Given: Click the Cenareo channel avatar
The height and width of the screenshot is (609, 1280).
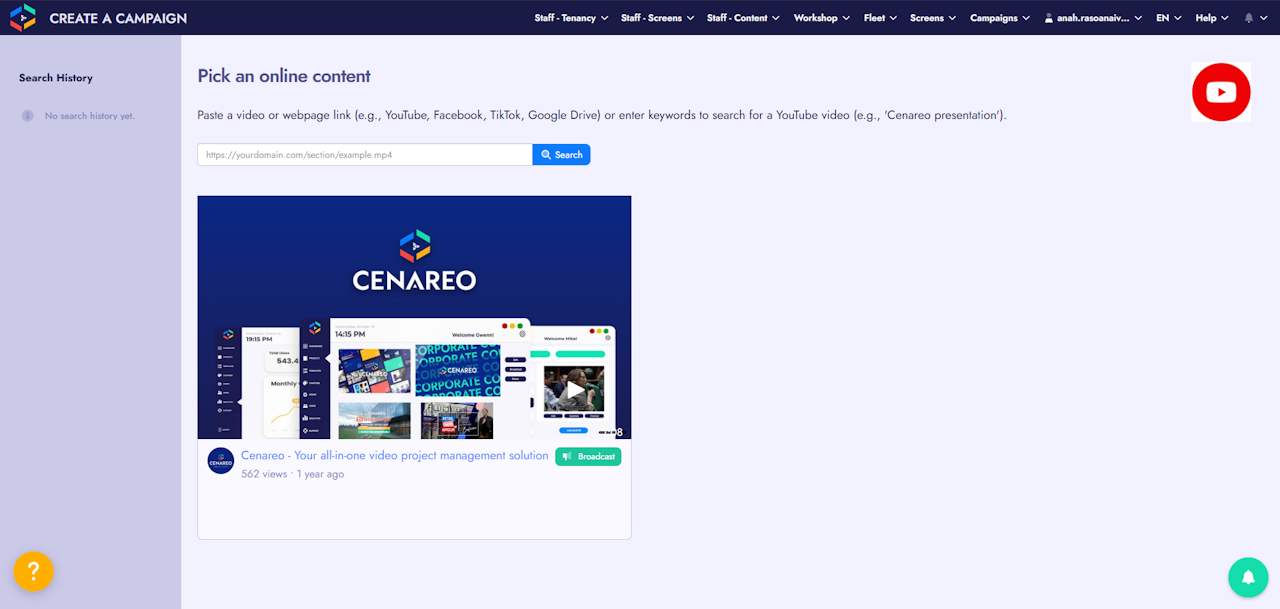Looking at the screenshot, I should coord(220,461).
